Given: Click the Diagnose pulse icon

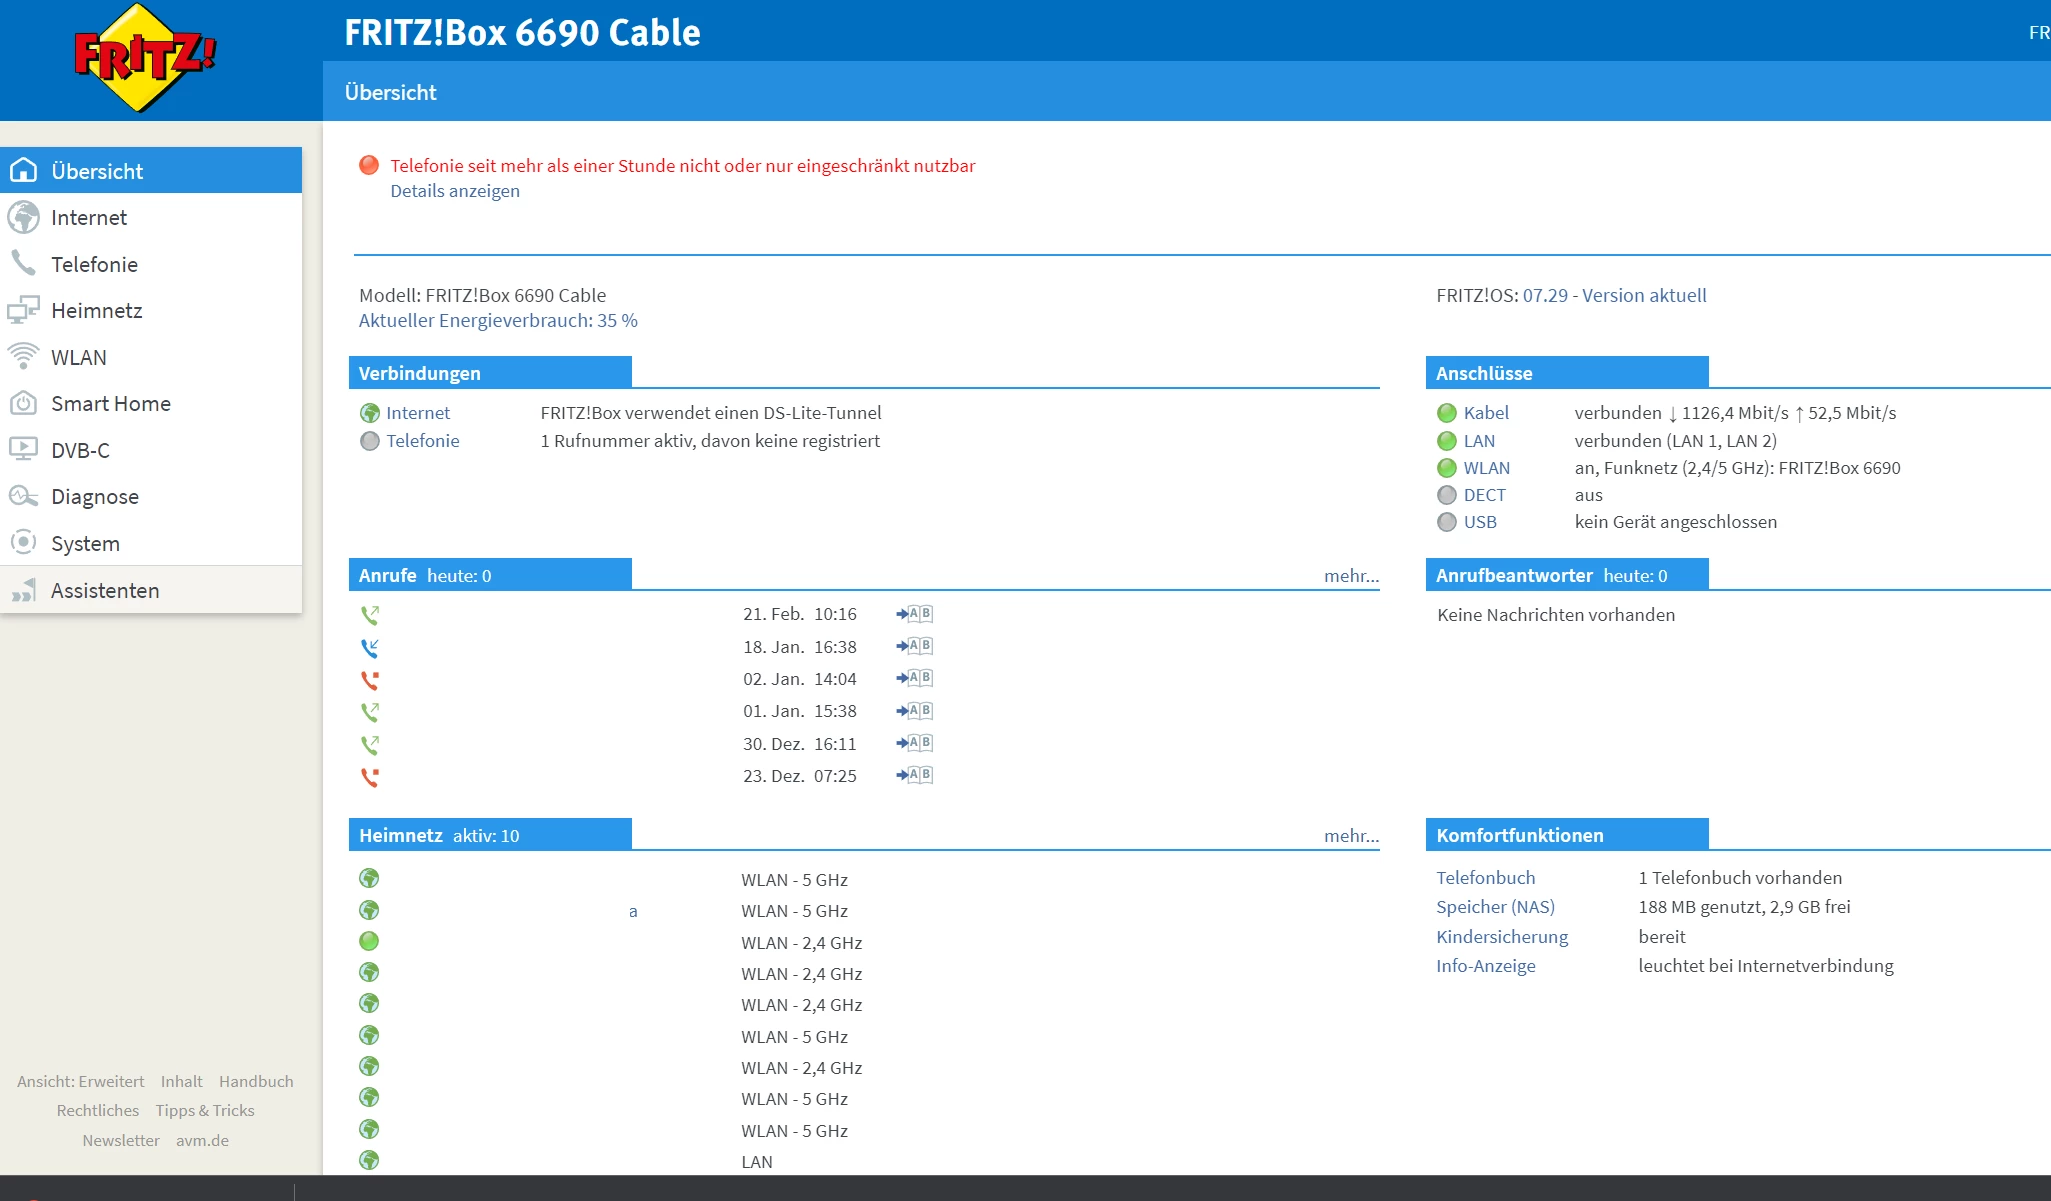Looking at the screenshot, I should [23, 496].
